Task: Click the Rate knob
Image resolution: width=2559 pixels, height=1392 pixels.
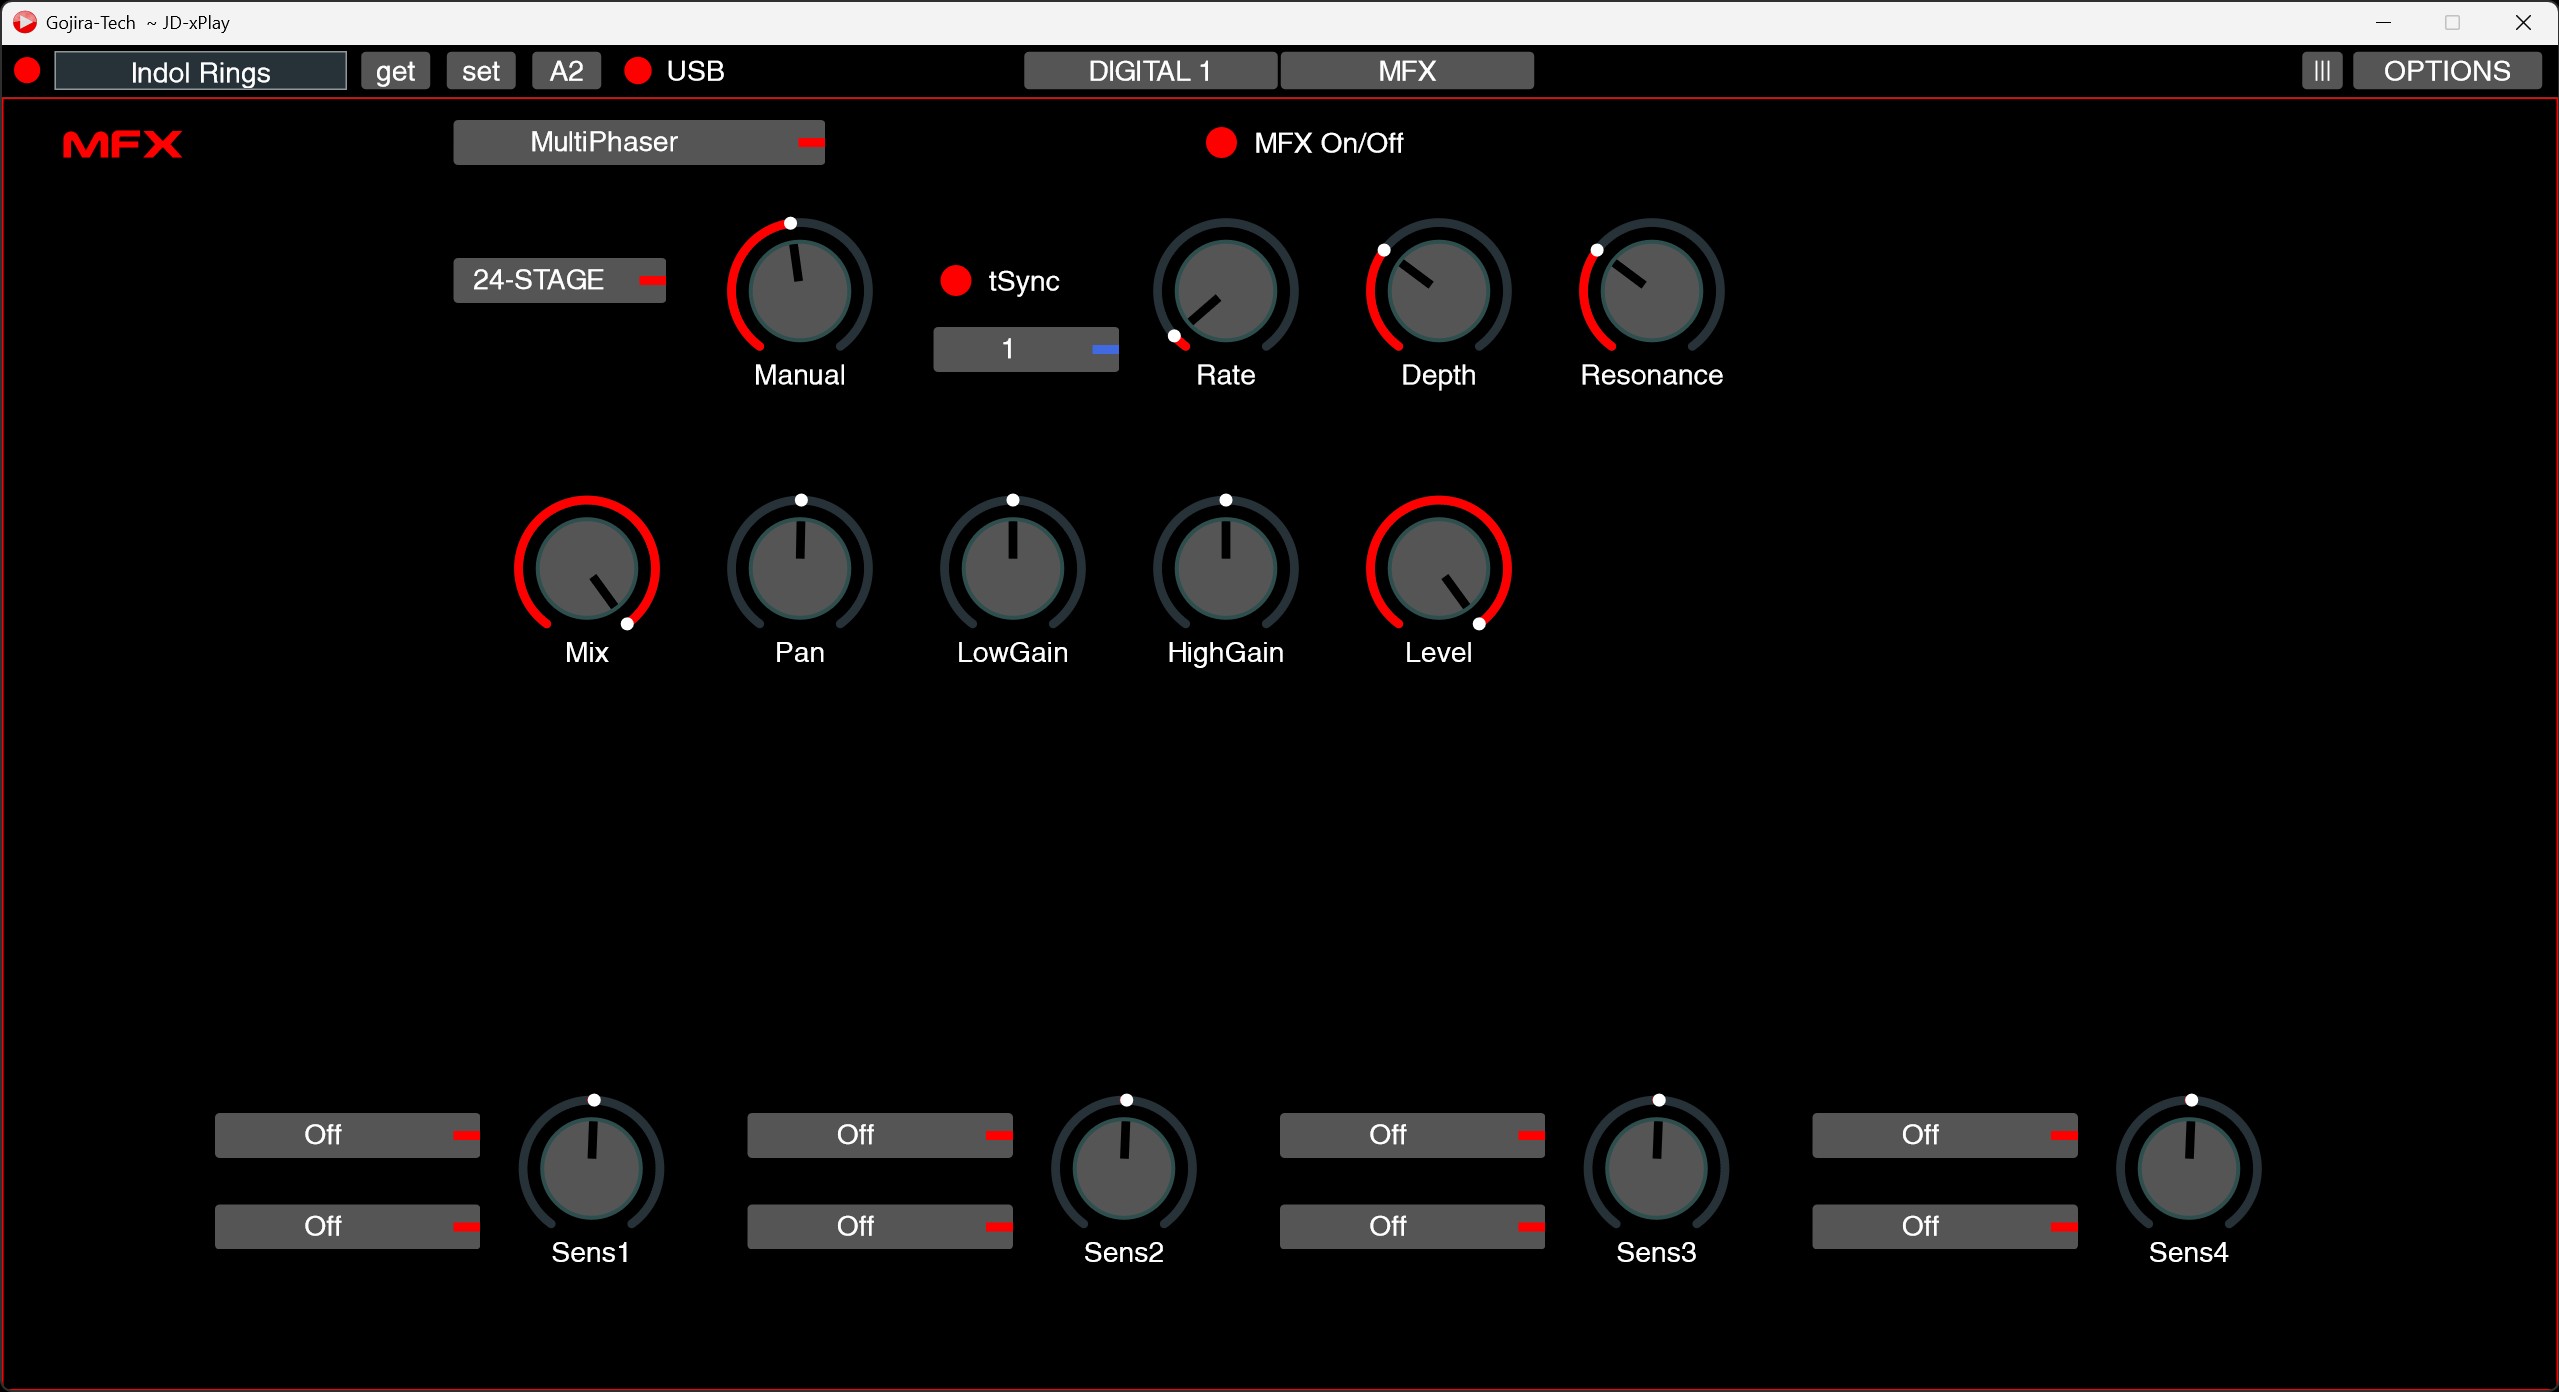Action: pos(1226,290)
